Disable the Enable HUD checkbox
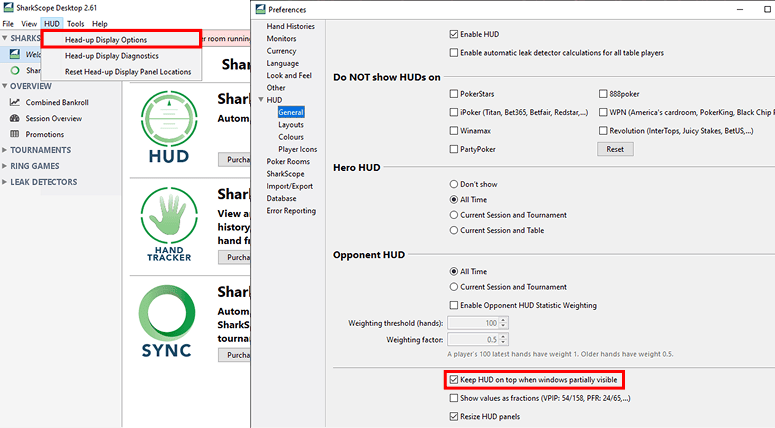 tap(454, 34)
